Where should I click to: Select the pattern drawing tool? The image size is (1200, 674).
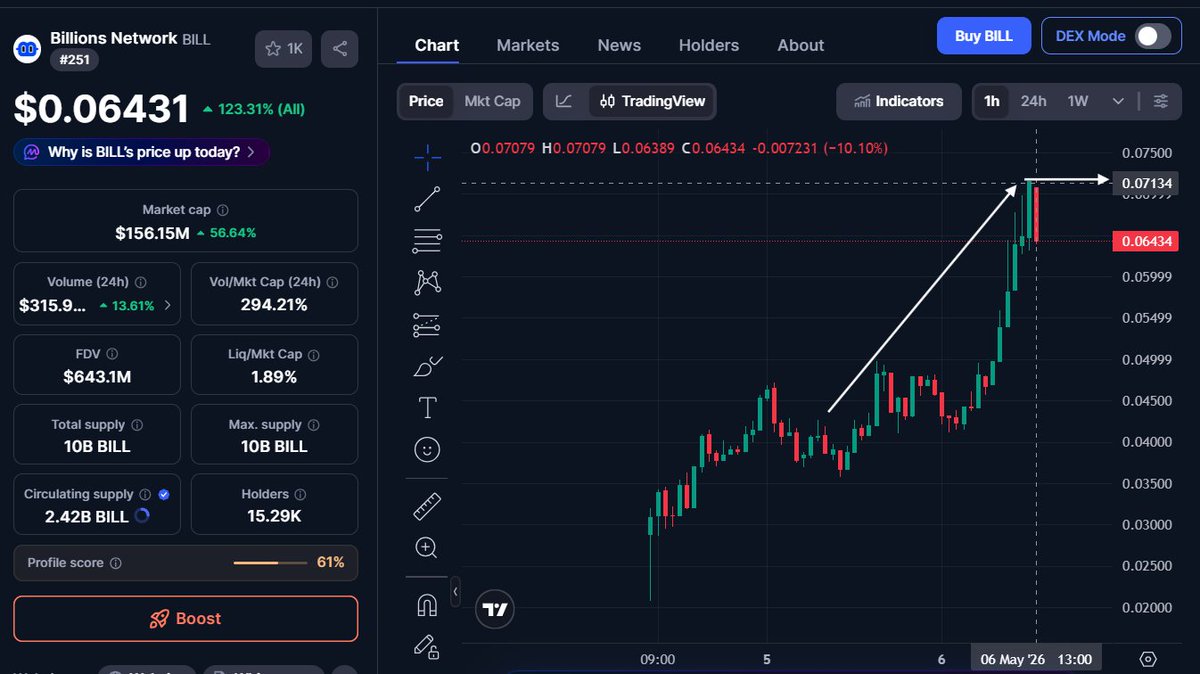[x=427, y=282]
